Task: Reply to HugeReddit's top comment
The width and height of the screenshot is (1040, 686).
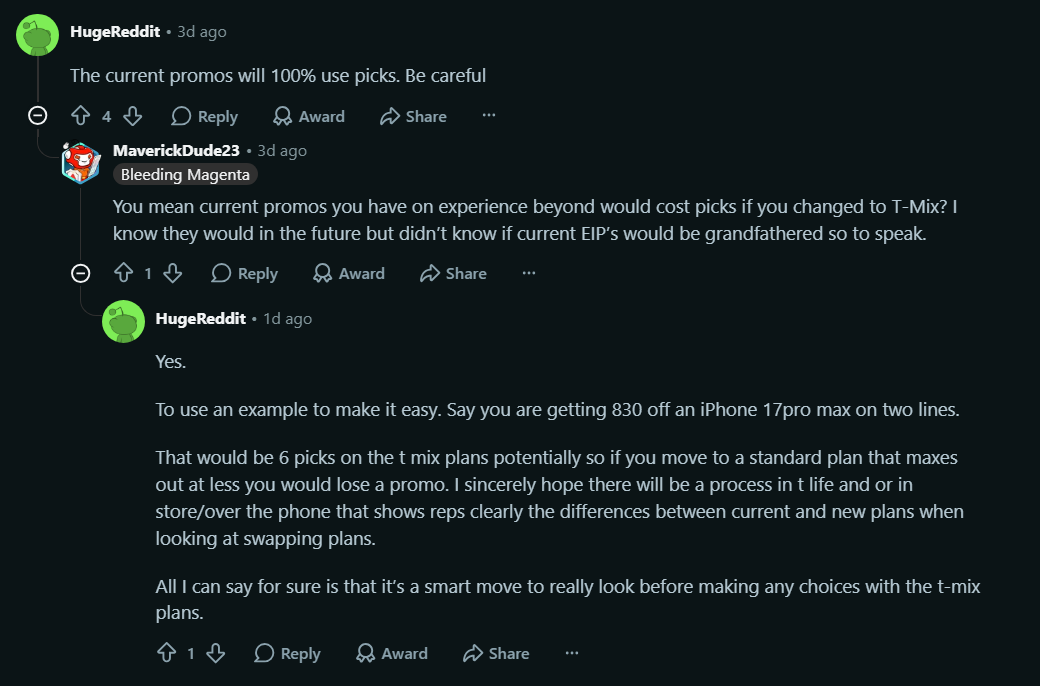Action: pyautogui.click(x=204, y=116)
